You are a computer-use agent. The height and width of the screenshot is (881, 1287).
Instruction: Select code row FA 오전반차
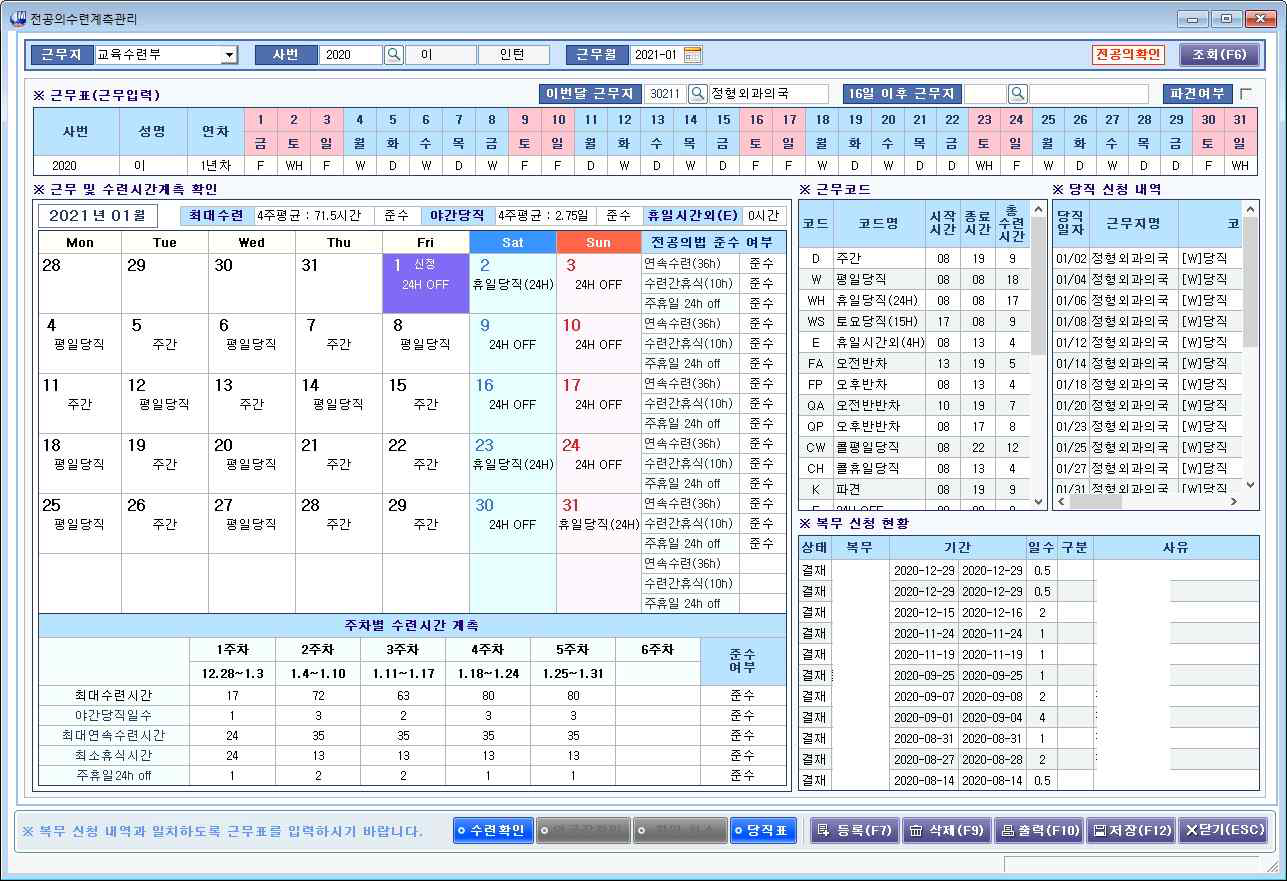pos(913,363)
